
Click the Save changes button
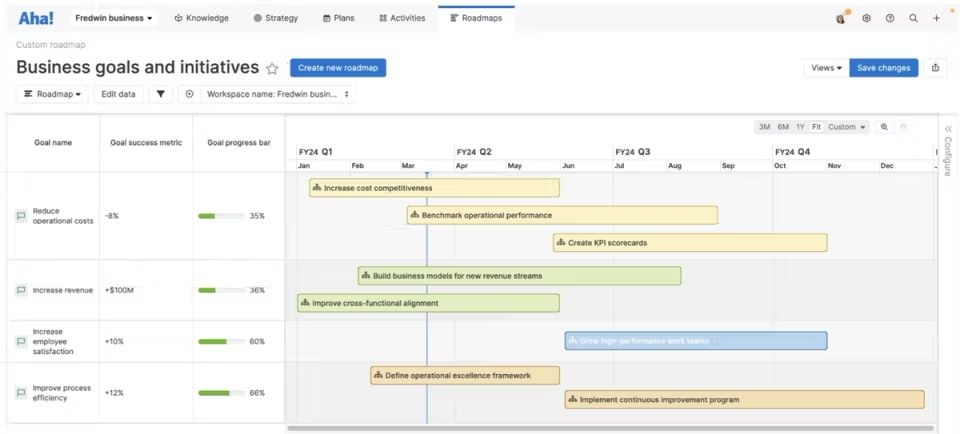coord(883,68)
